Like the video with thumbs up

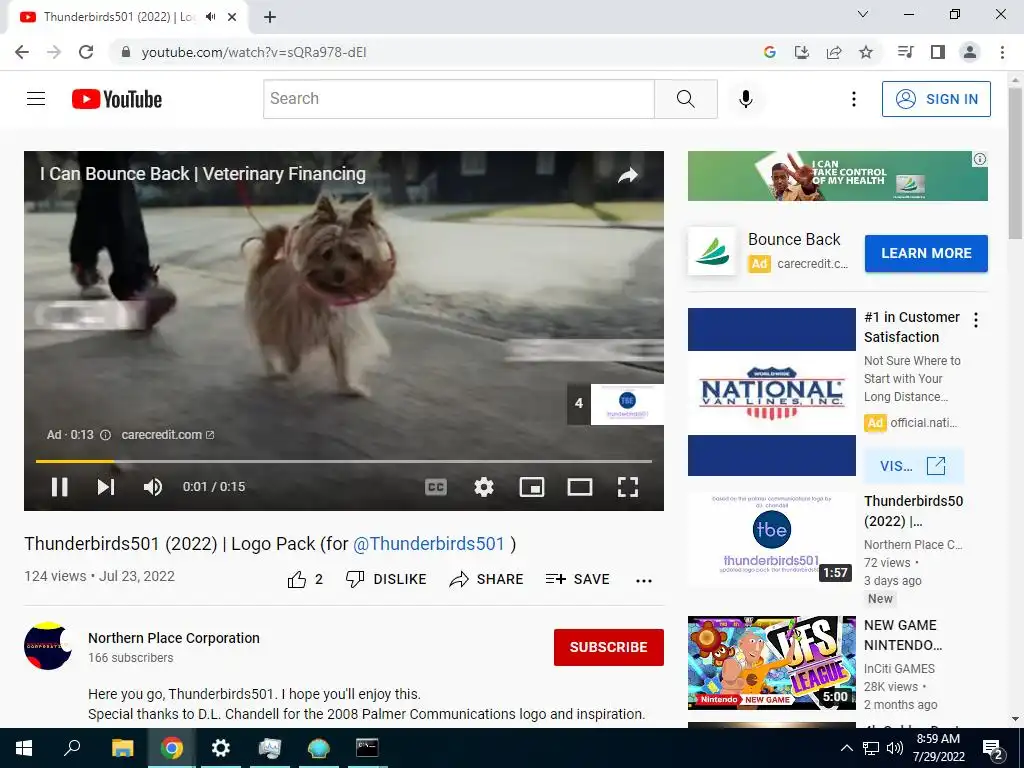(x=305, y=579)
